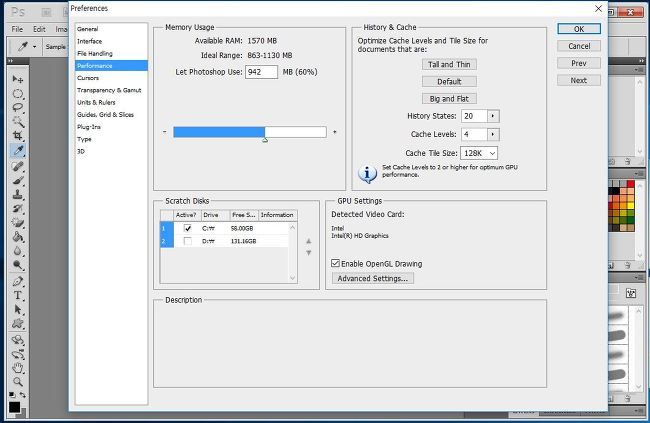Viewport: 650px width, 423px height.
Task: Open the tool preset picker arrow in options bar
Action: point(34,47)
